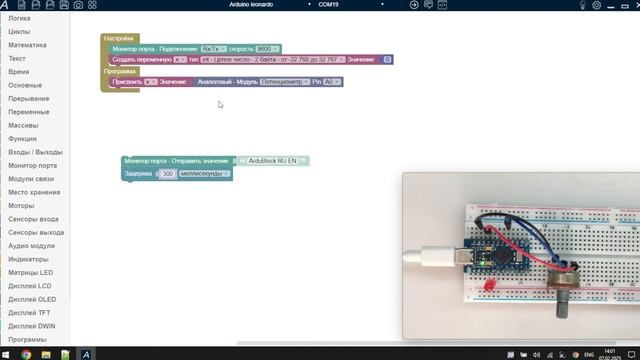
Task: Upload sketch with the circled arrow icon
Action: coord(414,5)
